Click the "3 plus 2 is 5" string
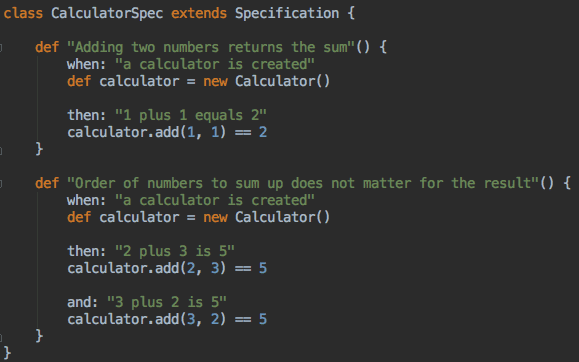Screen dimensions: 579x362 tap(167, 302)
